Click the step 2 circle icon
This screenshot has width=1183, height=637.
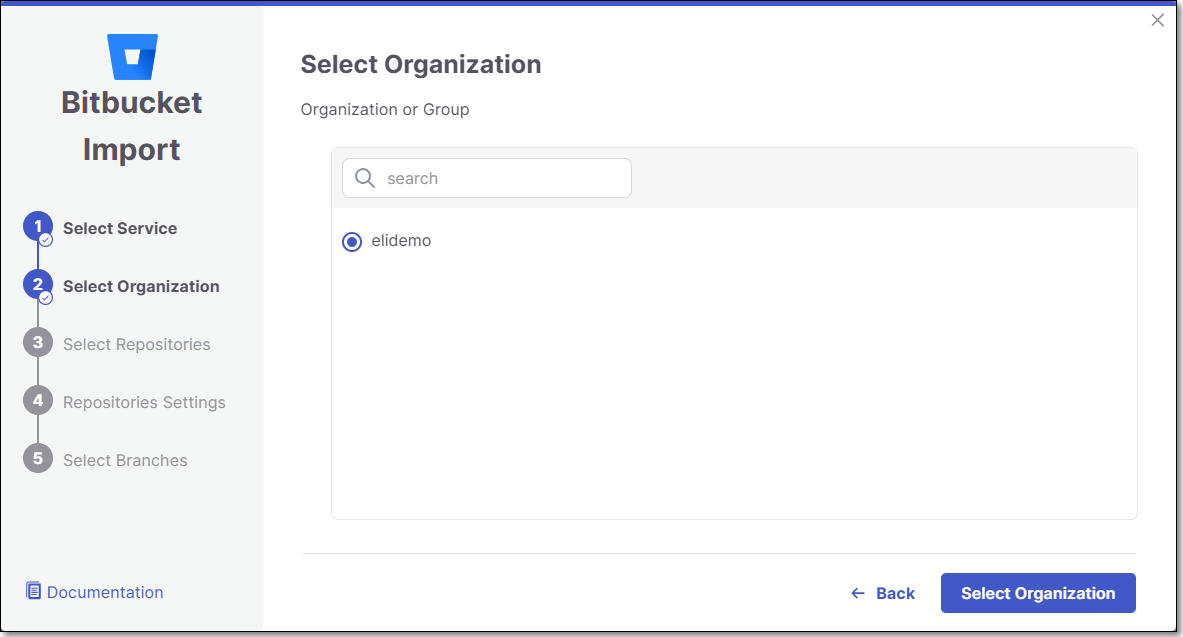38,285
